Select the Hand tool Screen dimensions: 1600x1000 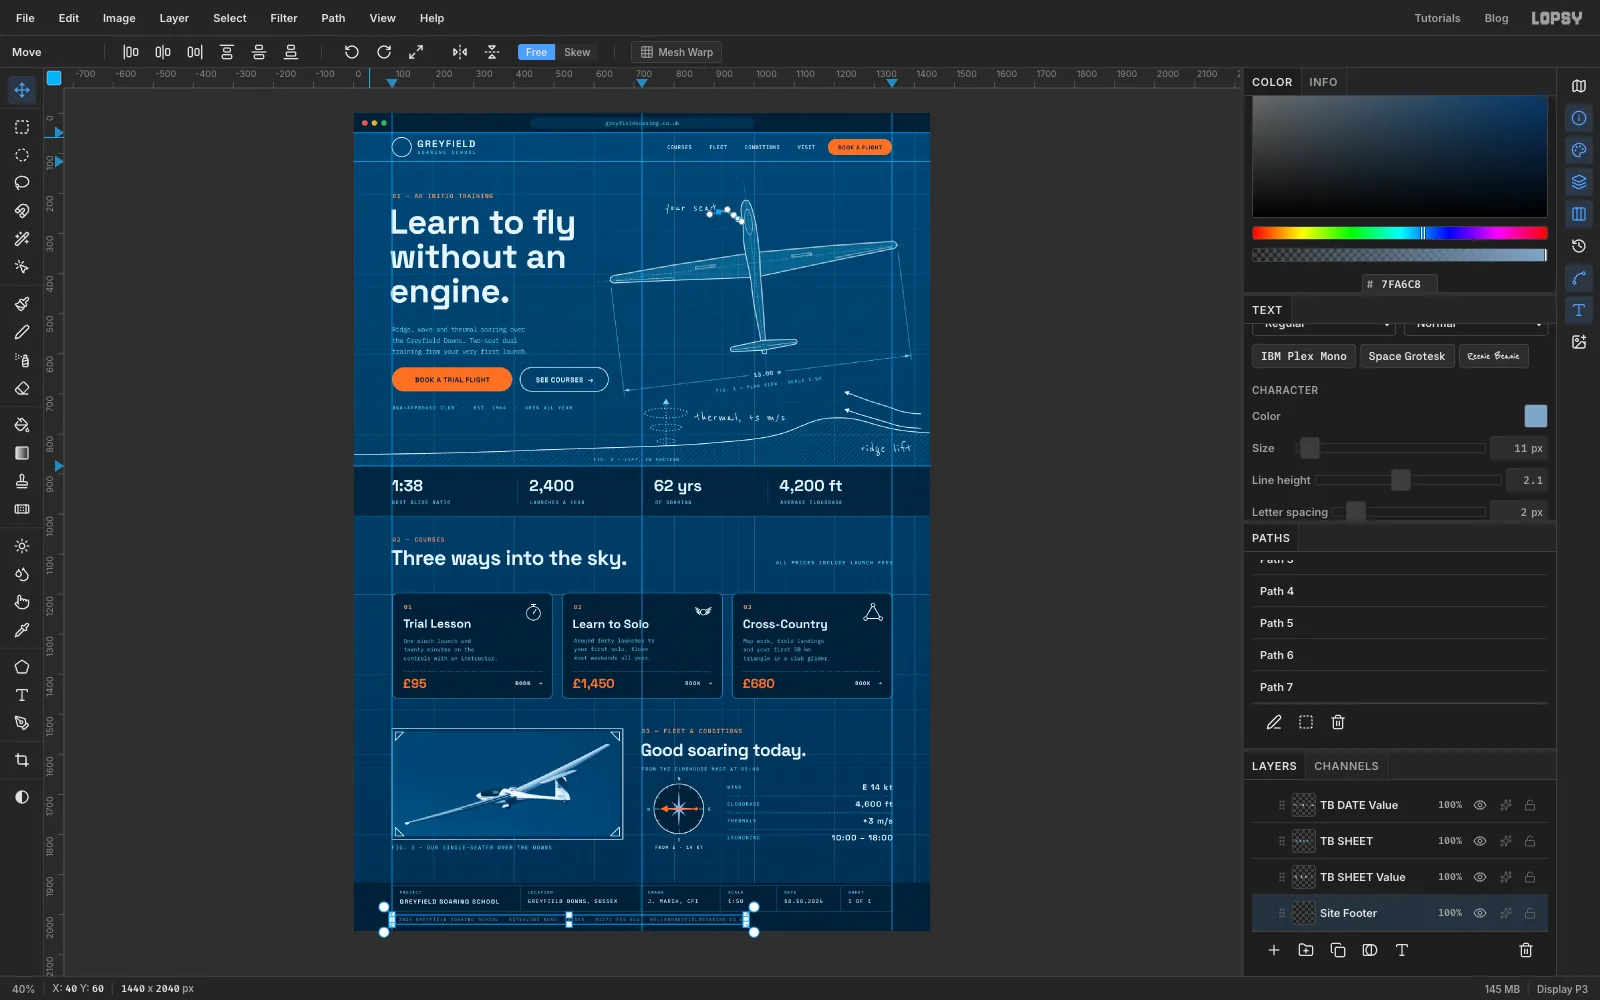point(22,602)
